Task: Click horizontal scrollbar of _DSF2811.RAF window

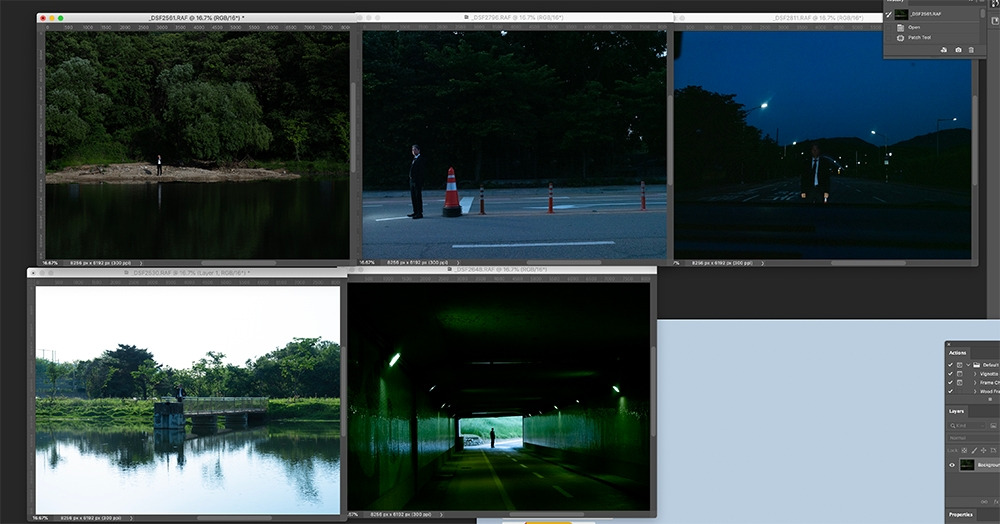Action: pyautogui.click(x=869, y=263)
